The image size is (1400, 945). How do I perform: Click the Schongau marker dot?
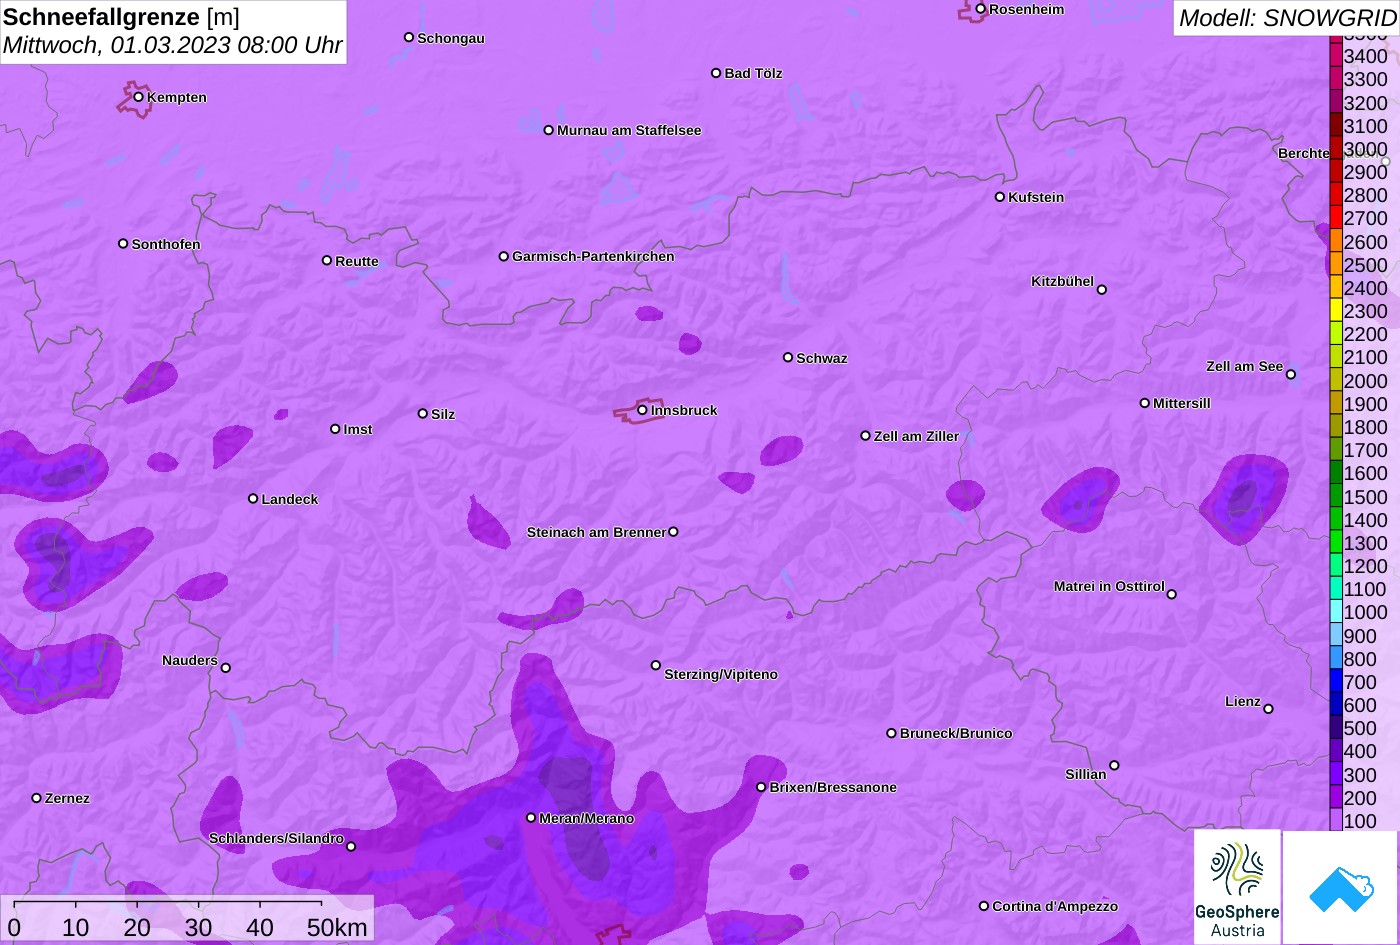click(x=409, y=37)
